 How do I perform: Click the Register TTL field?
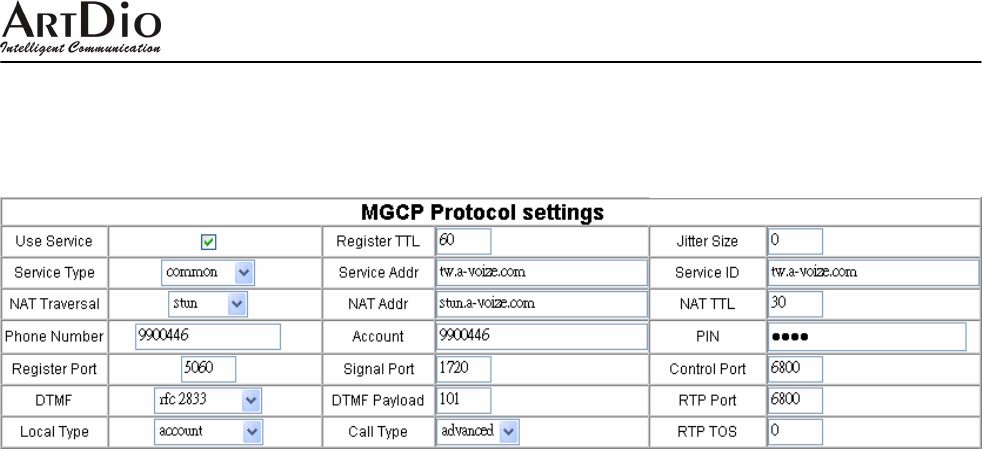tap(464, 241)
